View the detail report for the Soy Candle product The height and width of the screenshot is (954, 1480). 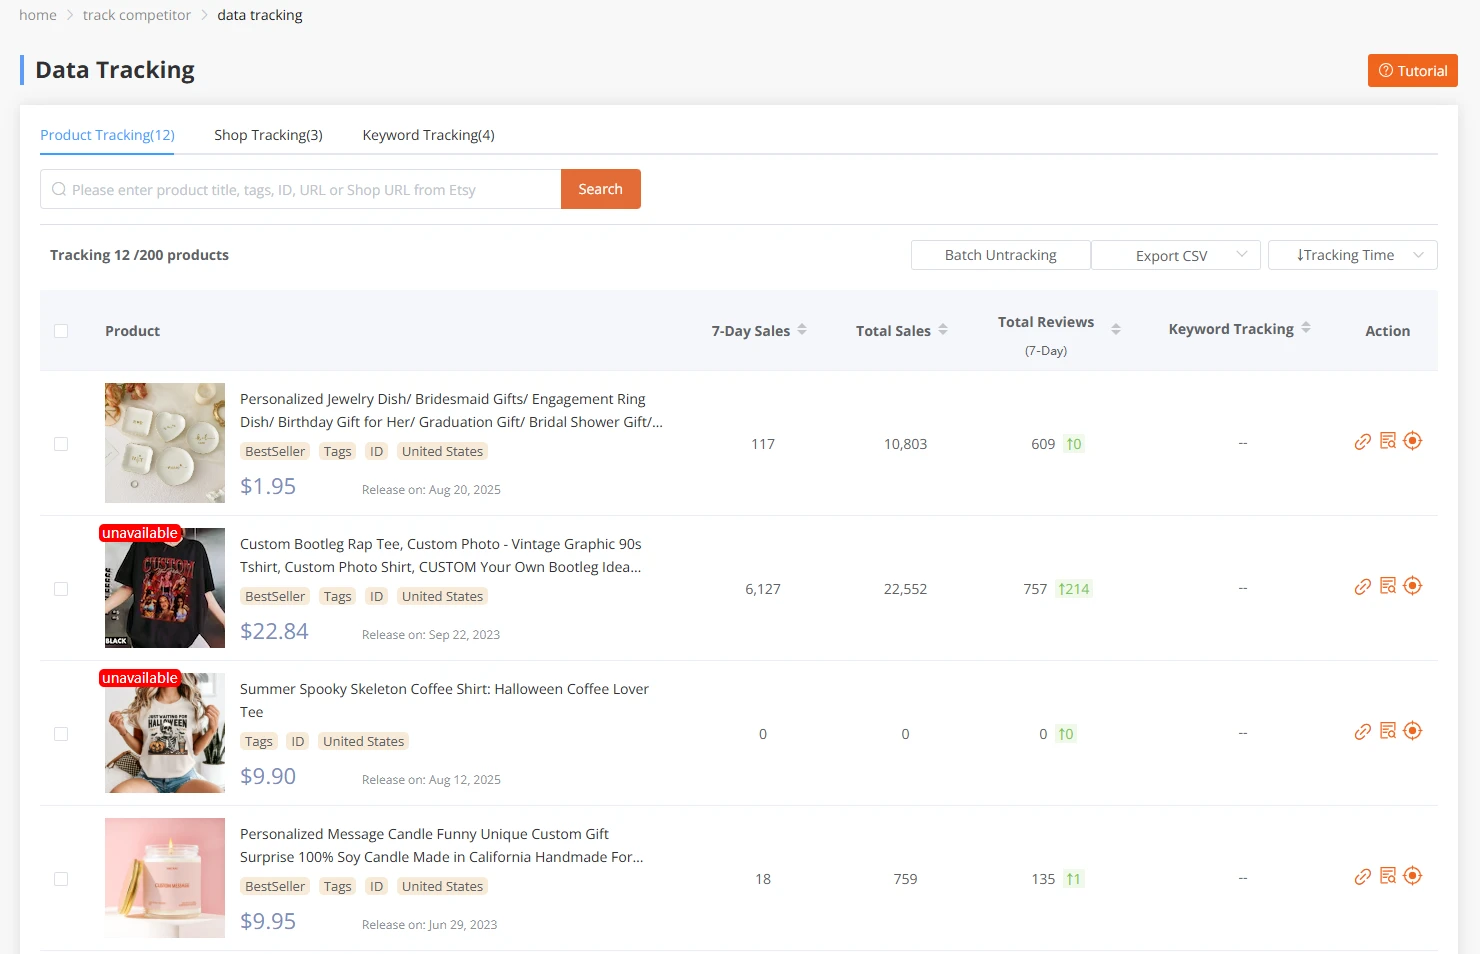[x=1387, y=876]
